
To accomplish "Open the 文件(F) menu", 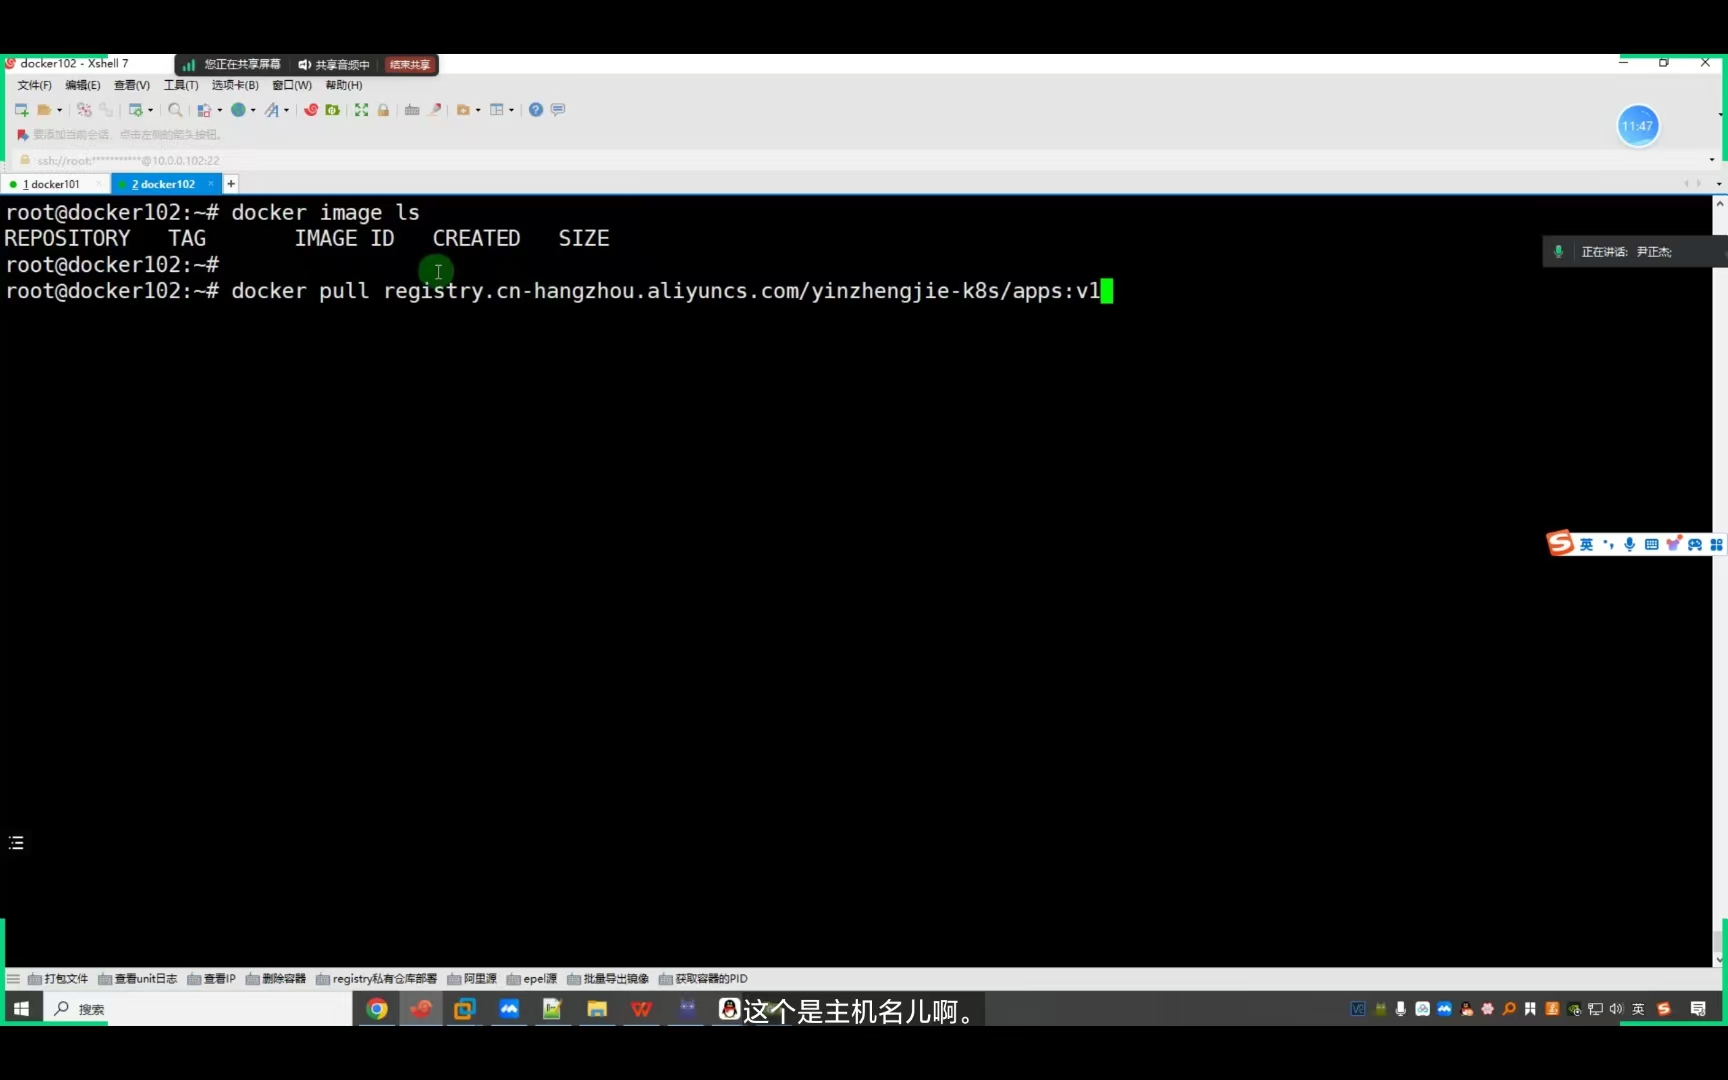I will [x=34, y=85].
